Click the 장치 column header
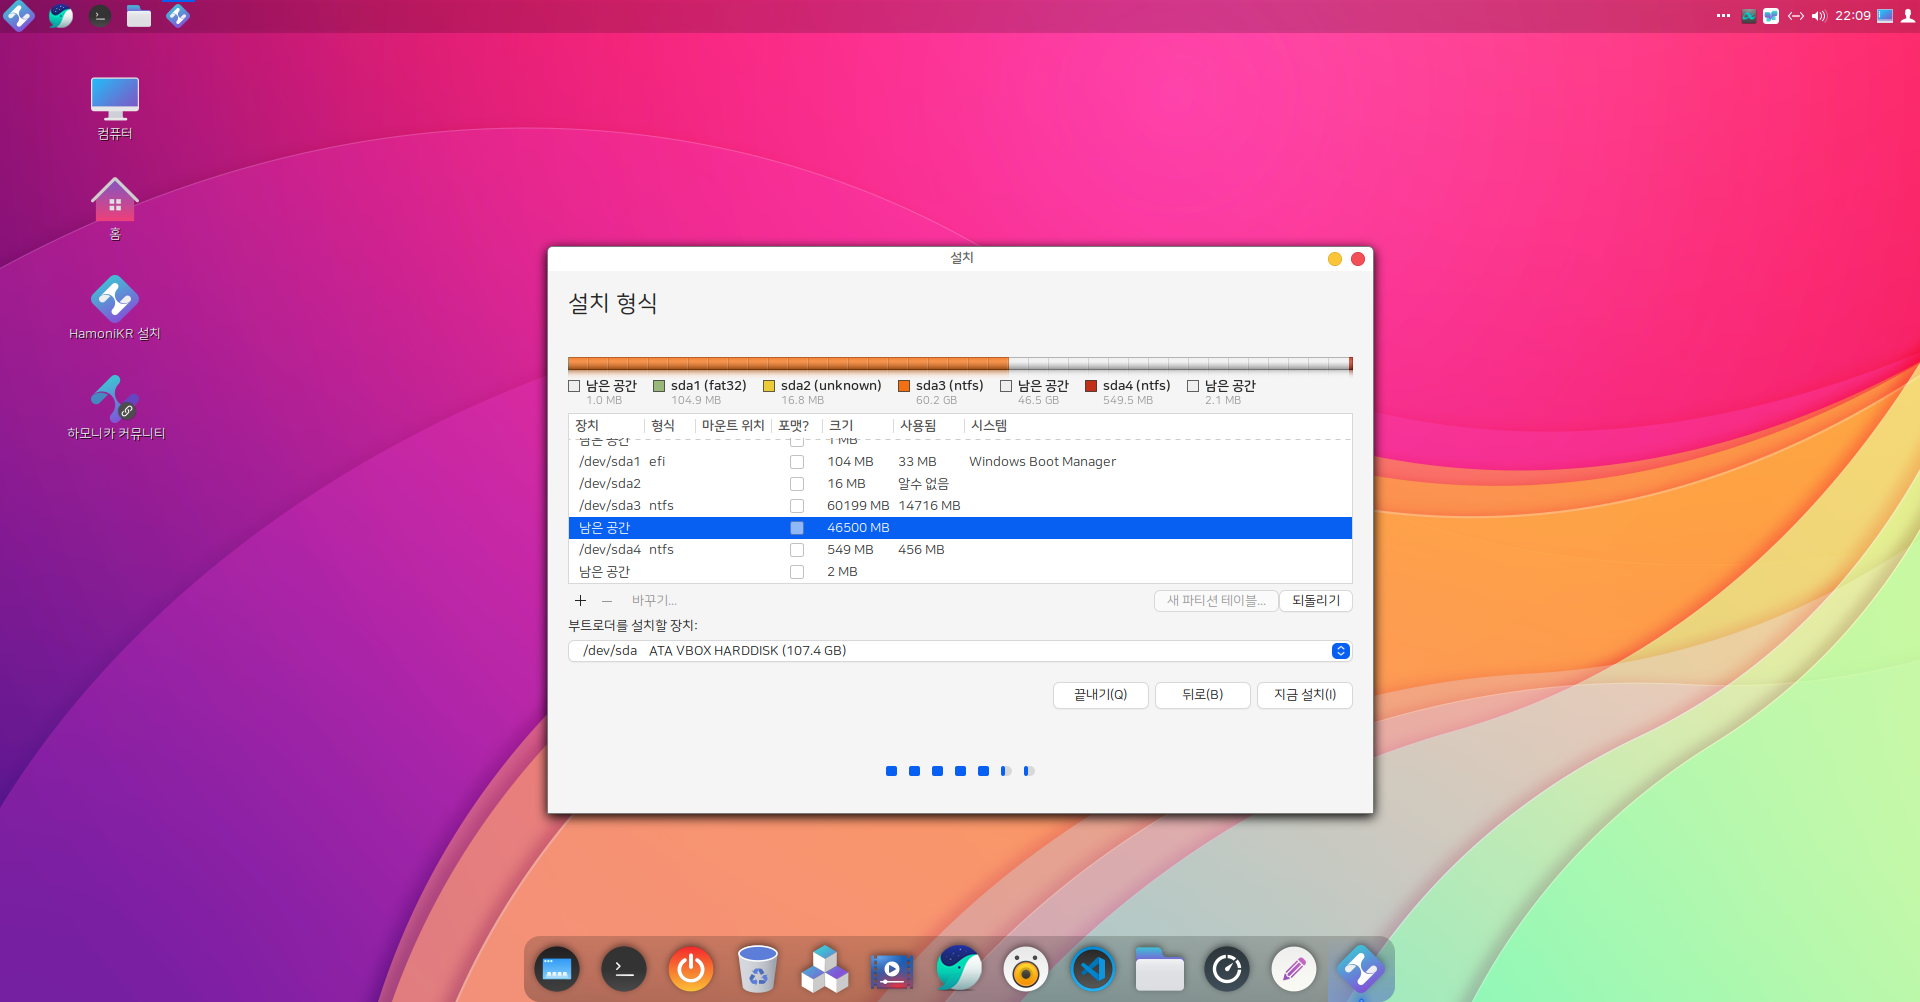Image resolution: width=1920 pixels, height=1002 pixels. coord(587,426)
